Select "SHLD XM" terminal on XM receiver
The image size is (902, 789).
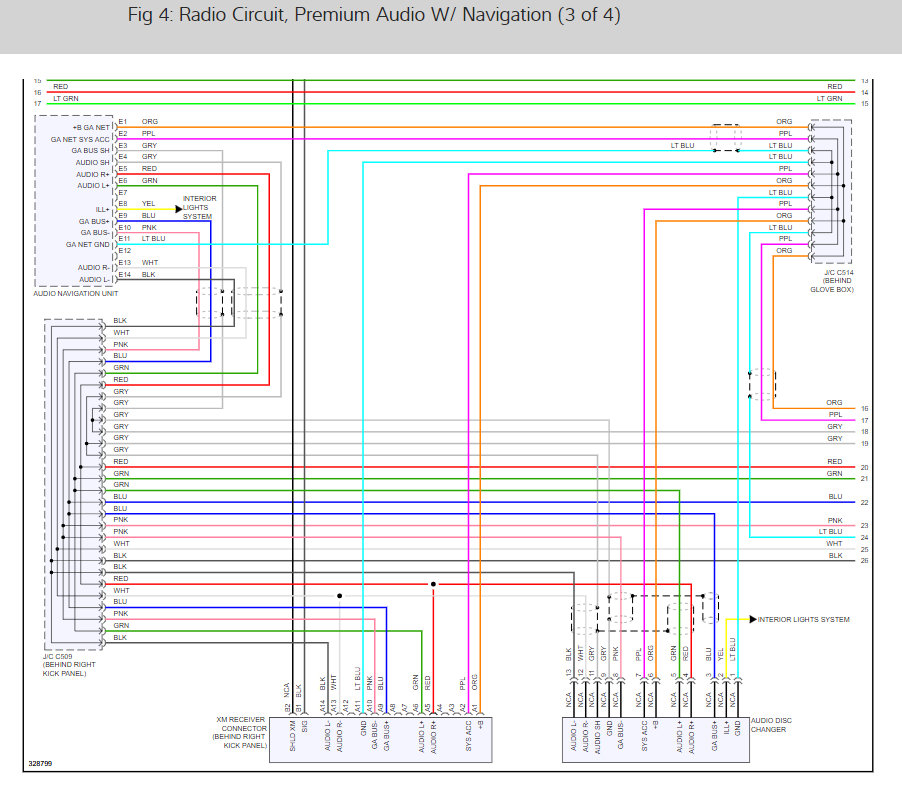292,736
